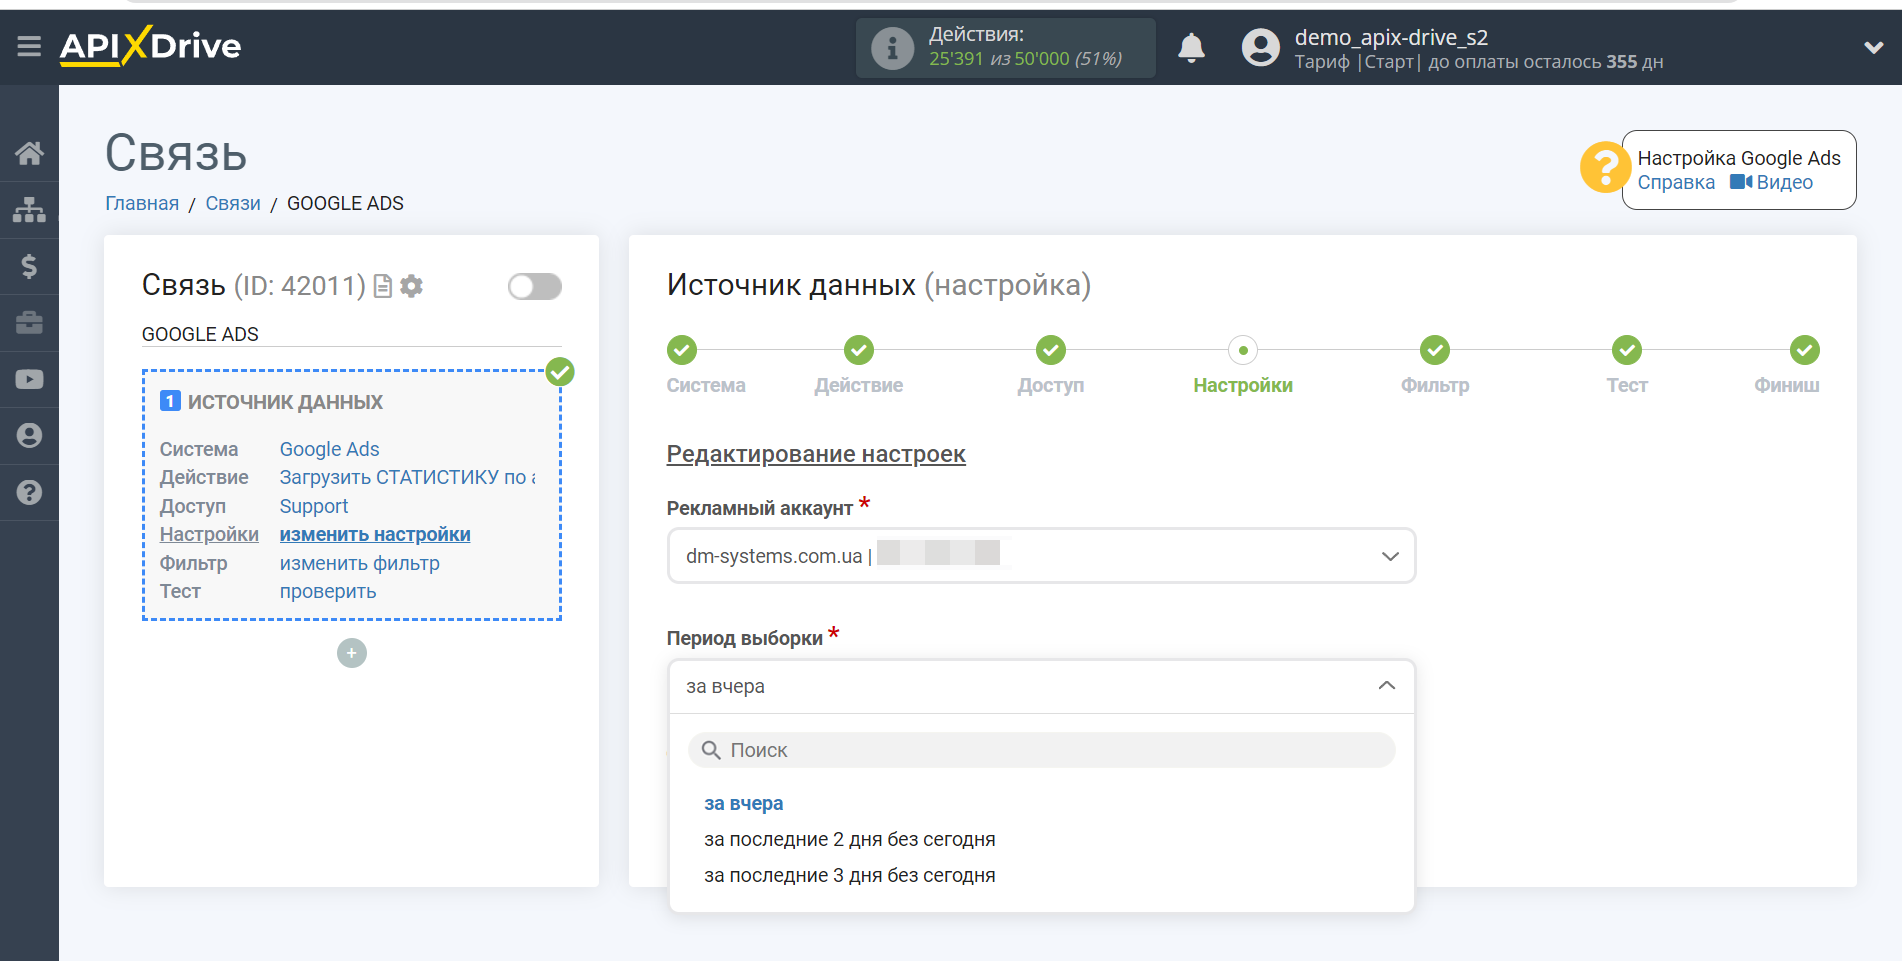Open connections sitemap icon in sidebar
Screen dimensions: 1902x961
tap(29, 209)
